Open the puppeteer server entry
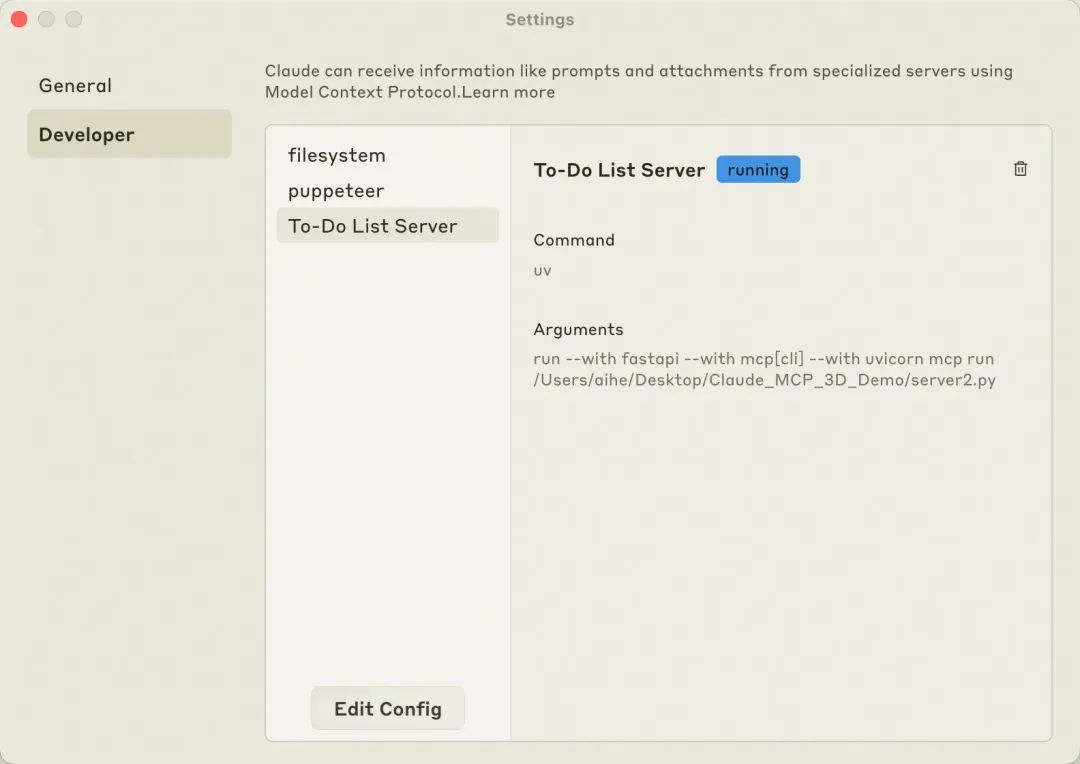The width and height of the screenshot is (1080, 764). 336,191
